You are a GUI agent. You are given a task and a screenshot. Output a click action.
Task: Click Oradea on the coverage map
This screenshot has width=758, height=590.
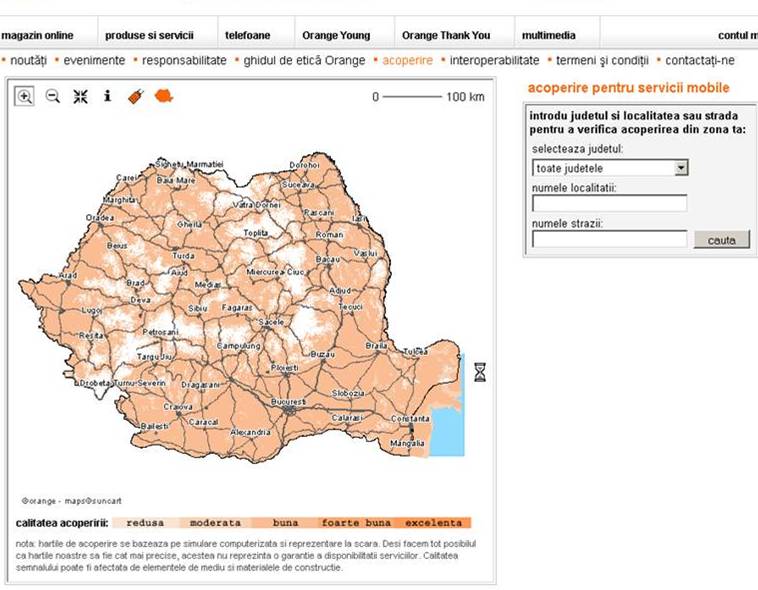[100, 218]
